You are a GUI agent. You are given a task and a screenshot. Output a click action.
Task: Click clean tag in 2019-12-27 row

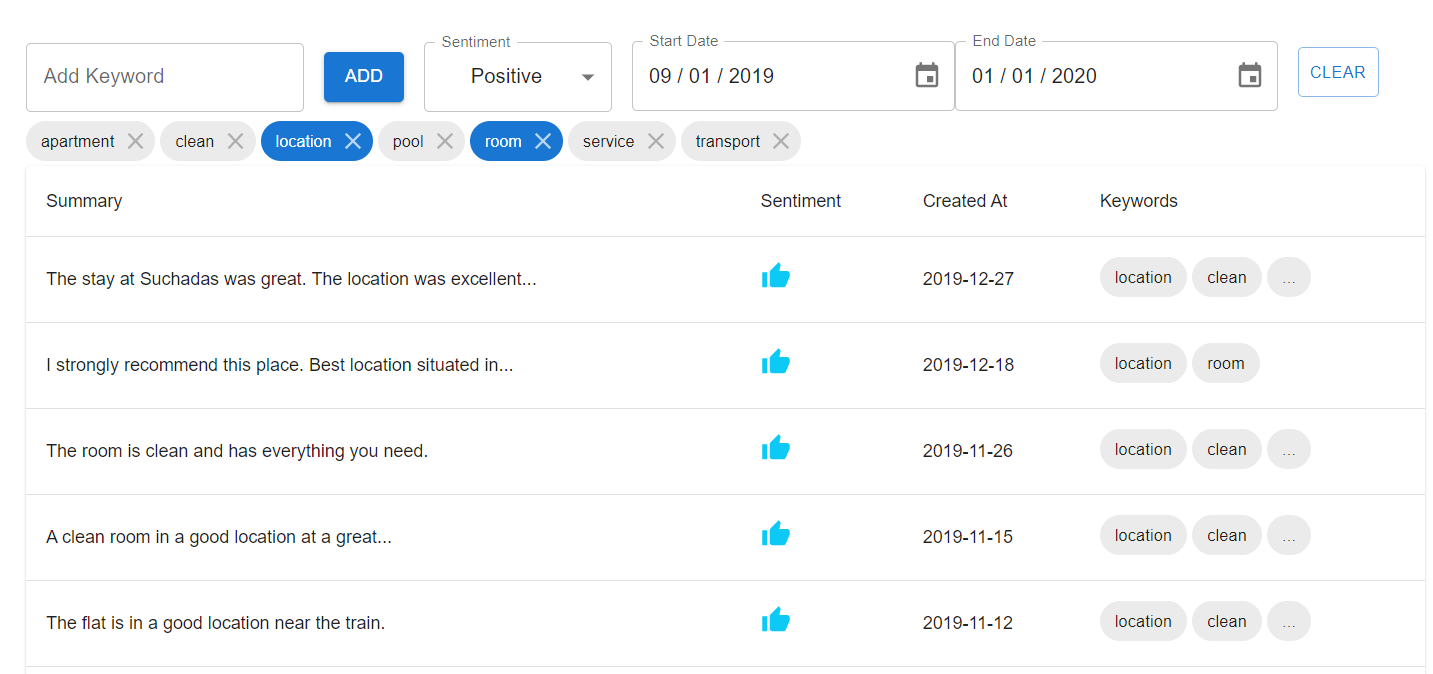(x=1227, y=278)
